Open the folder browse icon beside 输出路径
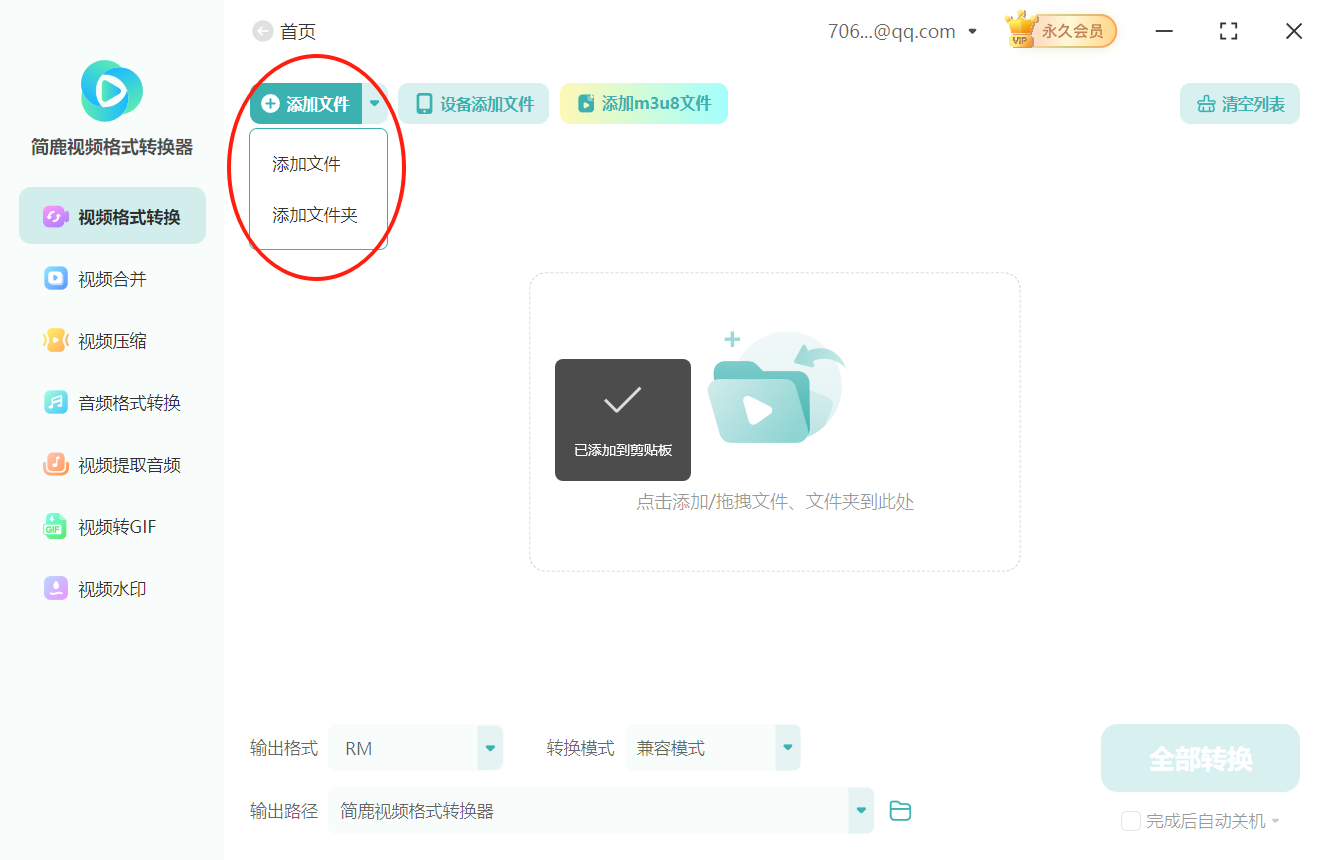The width and height of the screenshot is (1326, 860). [x=900, y=810]
